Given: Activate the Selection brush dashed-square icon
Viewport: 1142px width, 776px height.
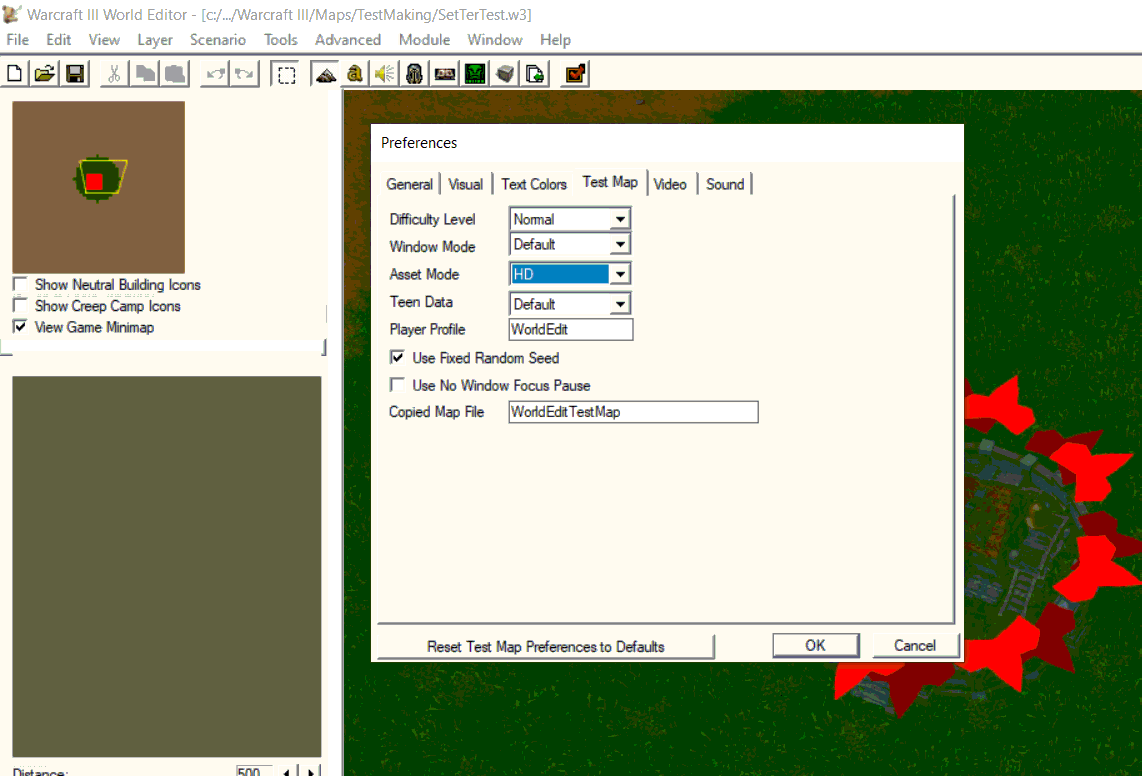Looking at the screenshot, I should click(286, 74).
